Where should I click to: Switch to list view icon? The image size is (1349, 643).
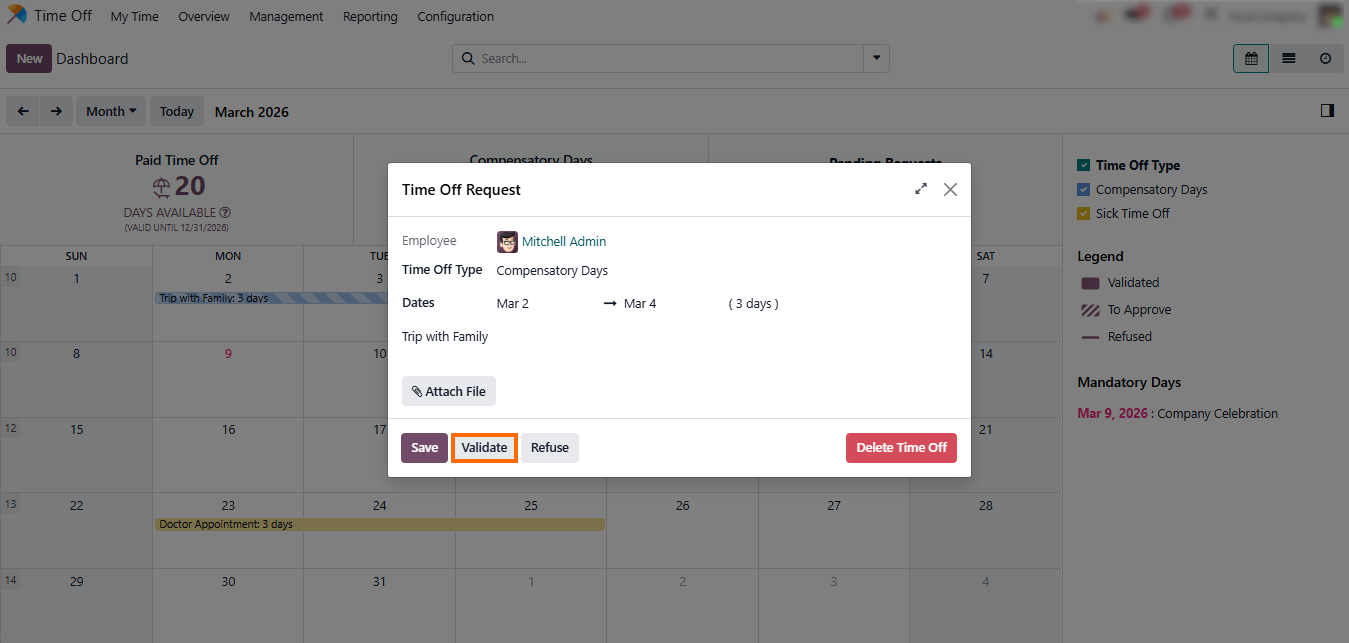tap(1288, 59)
